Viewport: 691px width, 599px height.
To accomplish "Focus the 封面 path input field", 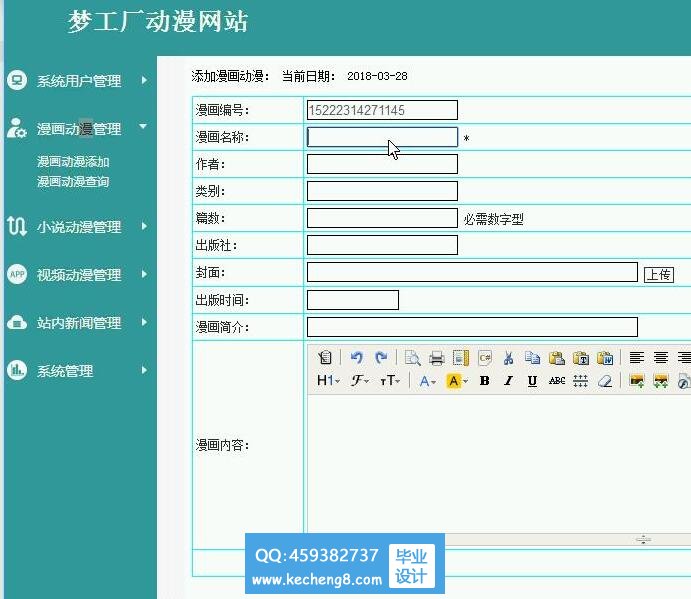I will point(472,272).
